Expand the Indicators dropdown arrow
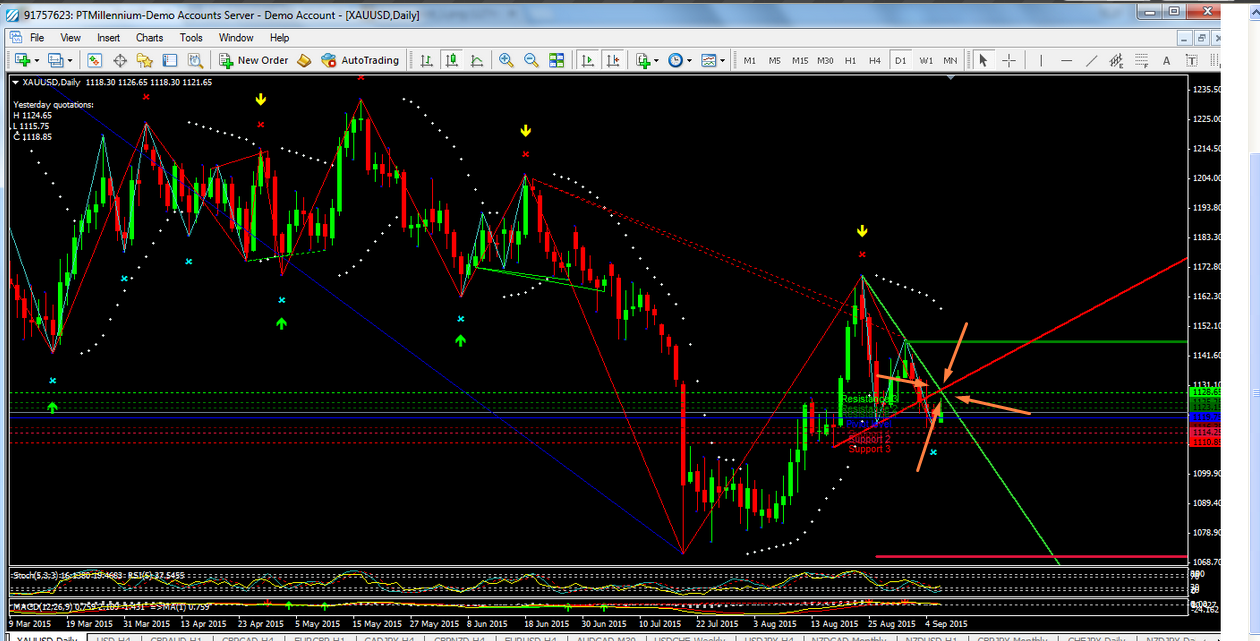The width and height of the screenshot is (1260, 641). pyautogui.click(x=657, y=60)
